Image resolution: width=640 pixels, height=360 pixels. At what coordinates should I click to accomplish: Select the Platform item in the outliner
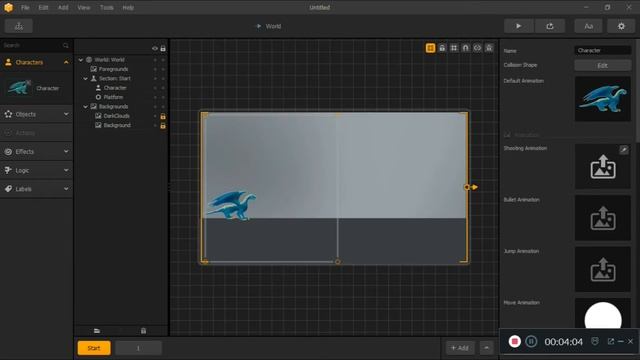click(113, 97)
